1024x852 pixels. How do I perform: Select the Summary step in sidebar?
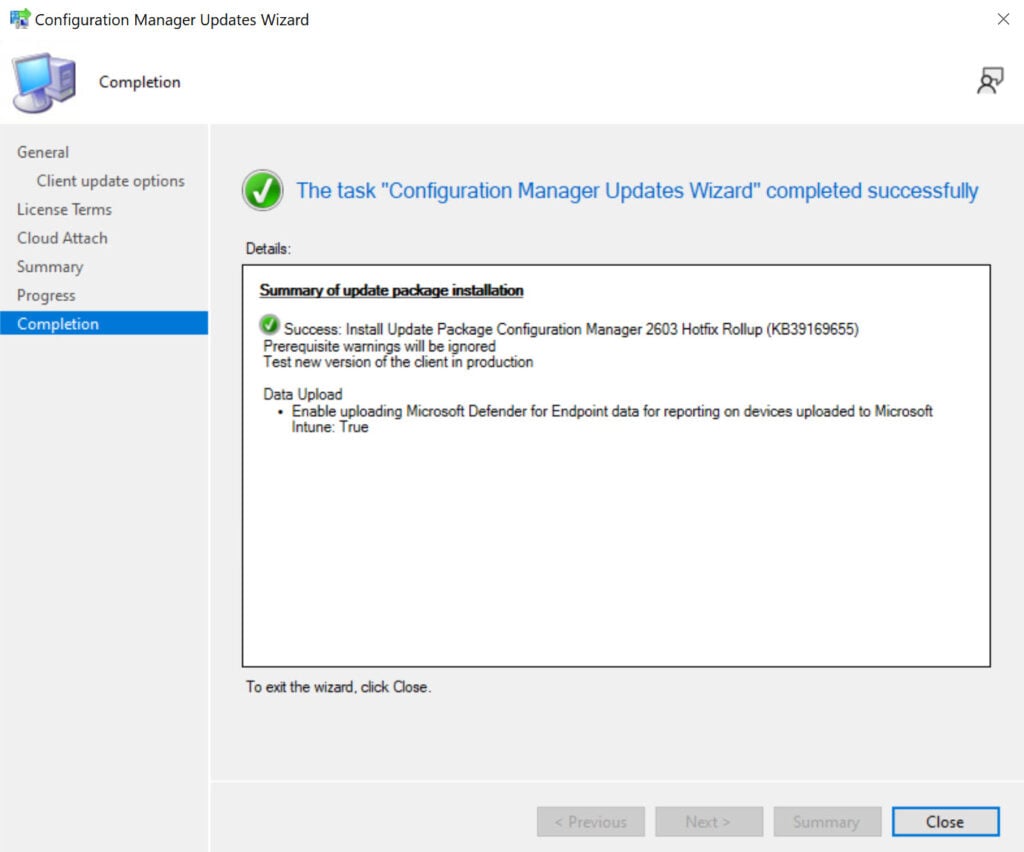coord(50,267)
